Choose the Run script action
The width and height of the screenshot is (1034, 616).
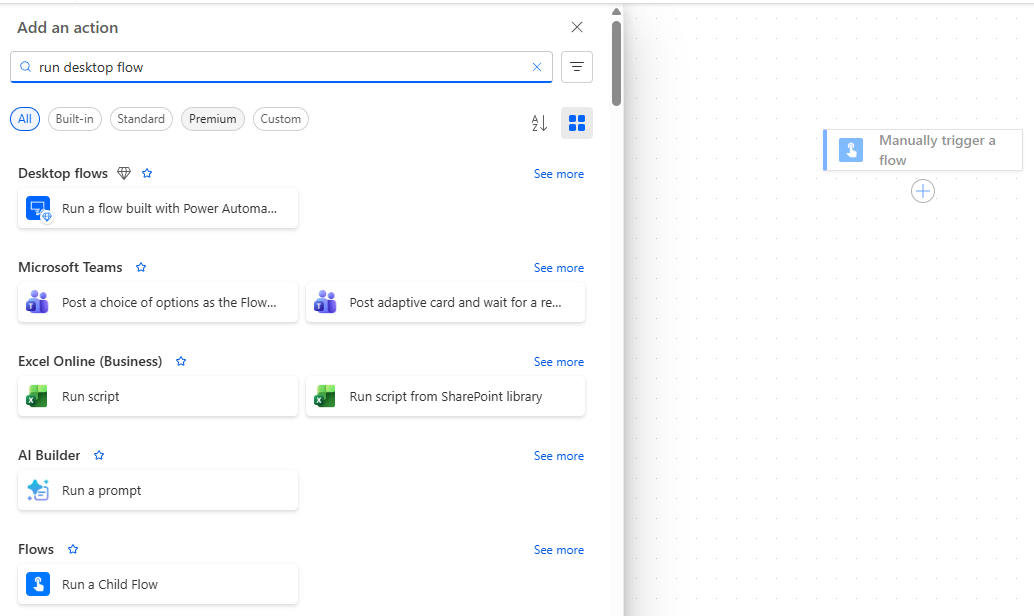158,396
